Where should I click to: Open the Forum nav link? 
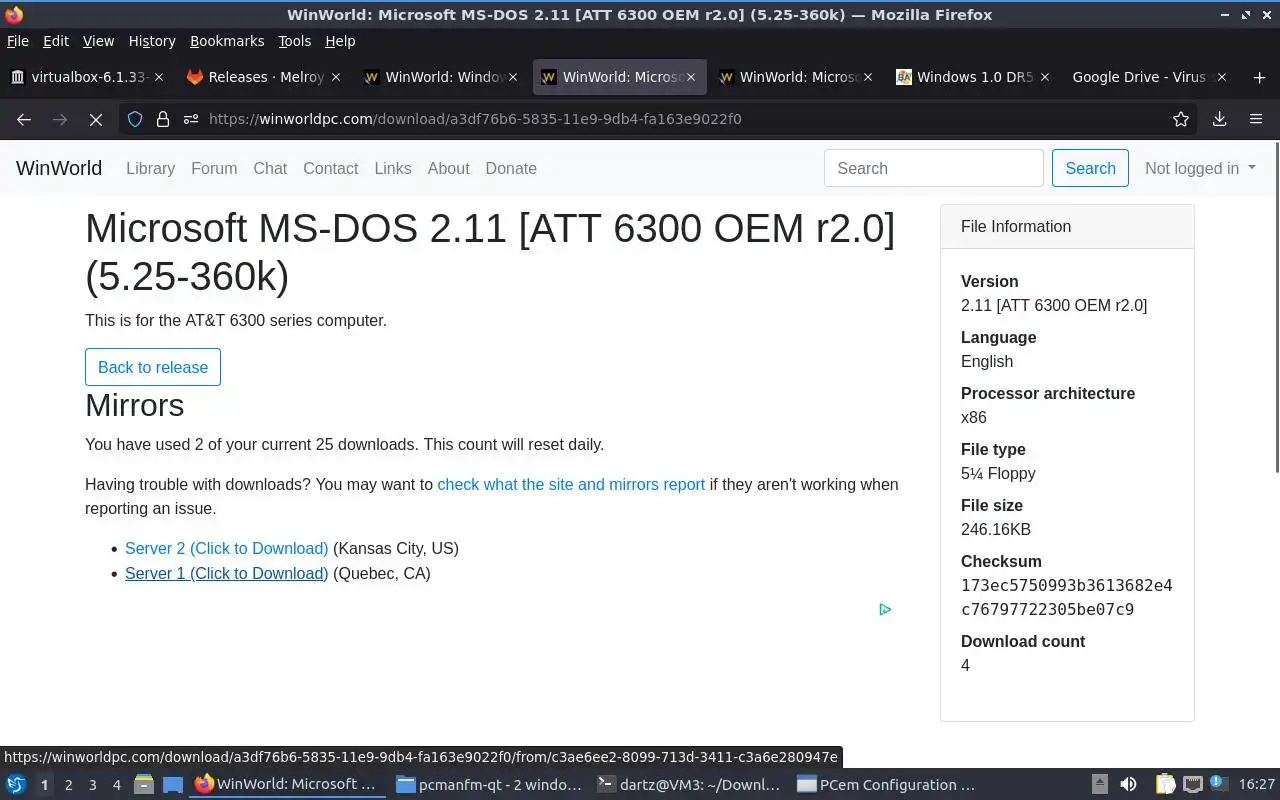(214, 168)
